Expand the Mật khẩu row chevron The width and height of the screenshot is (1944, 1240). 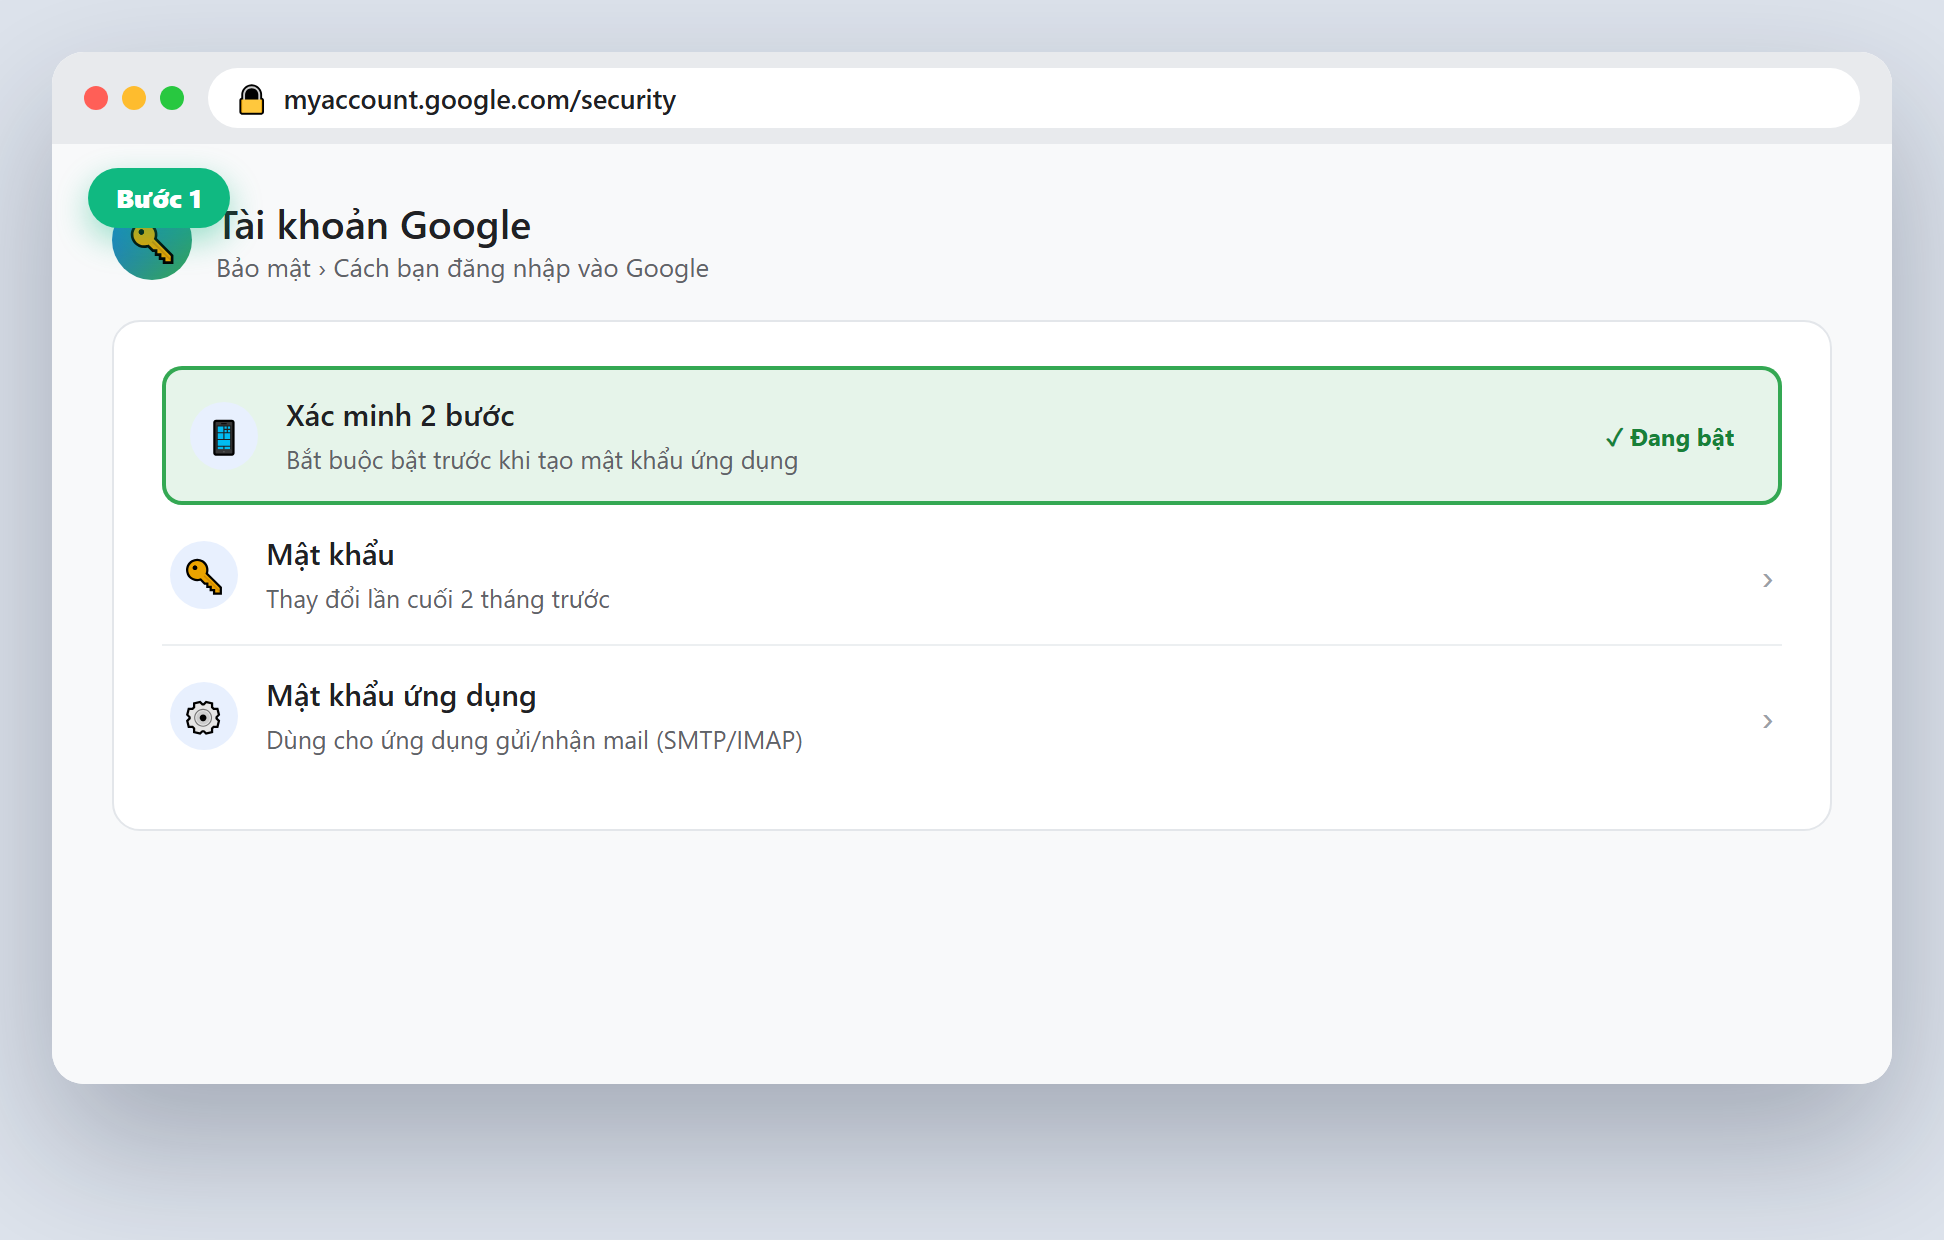tap(1767, 580)
